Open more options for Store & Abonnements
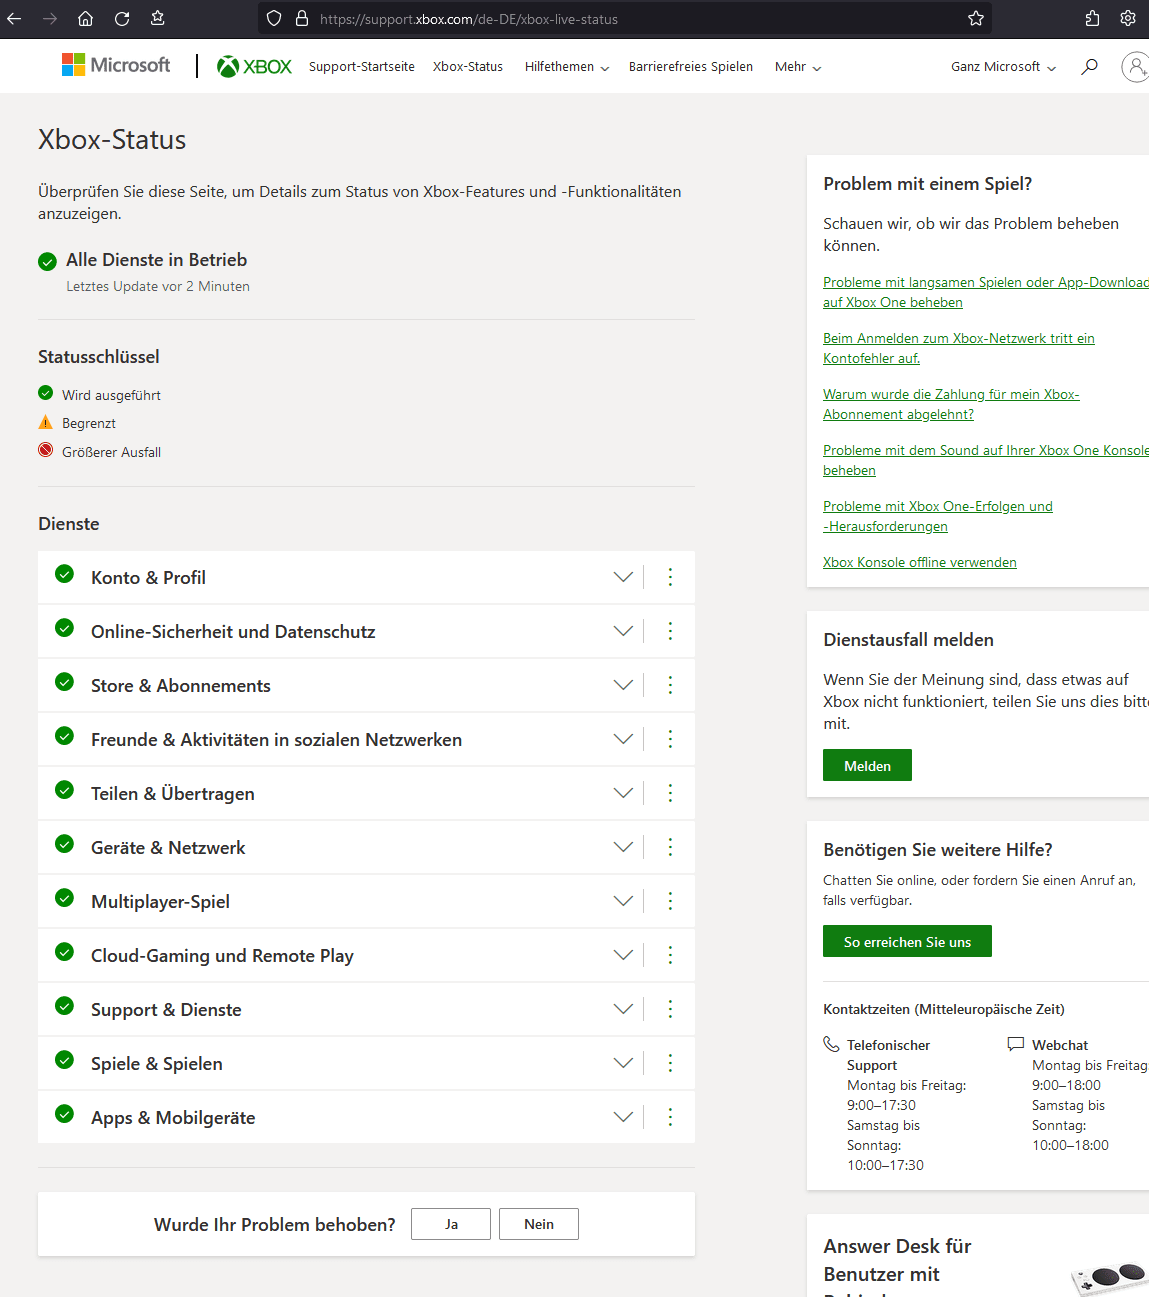The image size is (1149, 1297). [670, 685]
